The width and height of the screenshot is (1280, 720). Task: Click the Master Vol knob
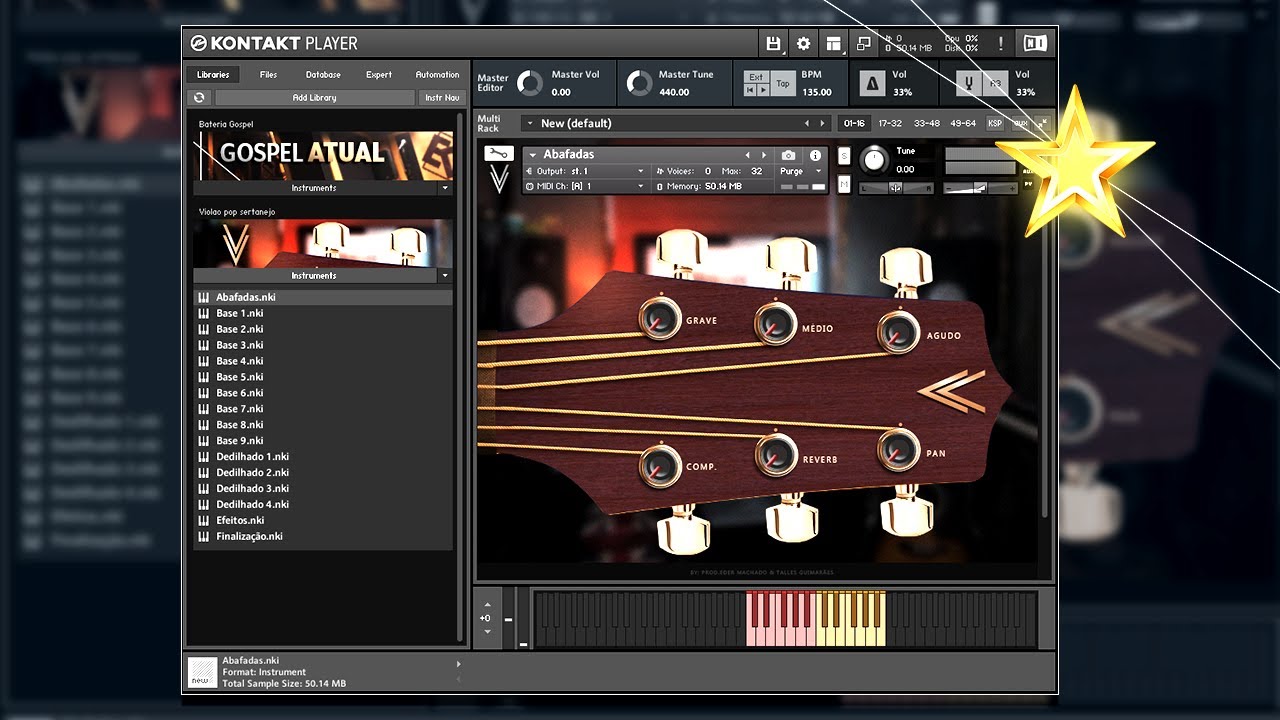click(x=530, y=83)
